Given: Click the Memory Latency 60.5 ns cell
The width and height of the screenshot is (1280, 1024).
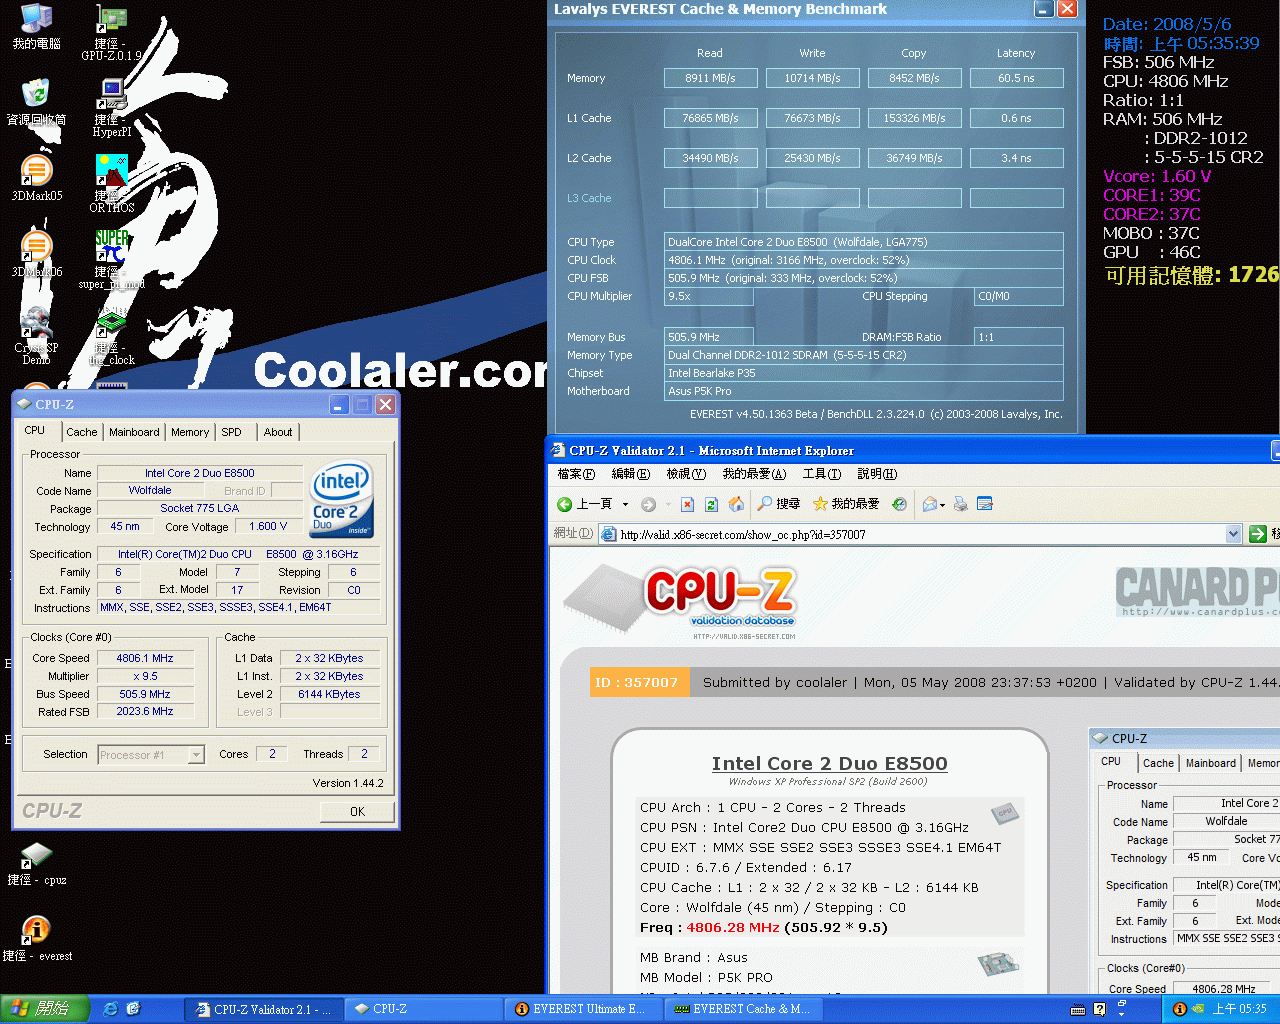Looking at the screenshot, I should (1016, 78).
